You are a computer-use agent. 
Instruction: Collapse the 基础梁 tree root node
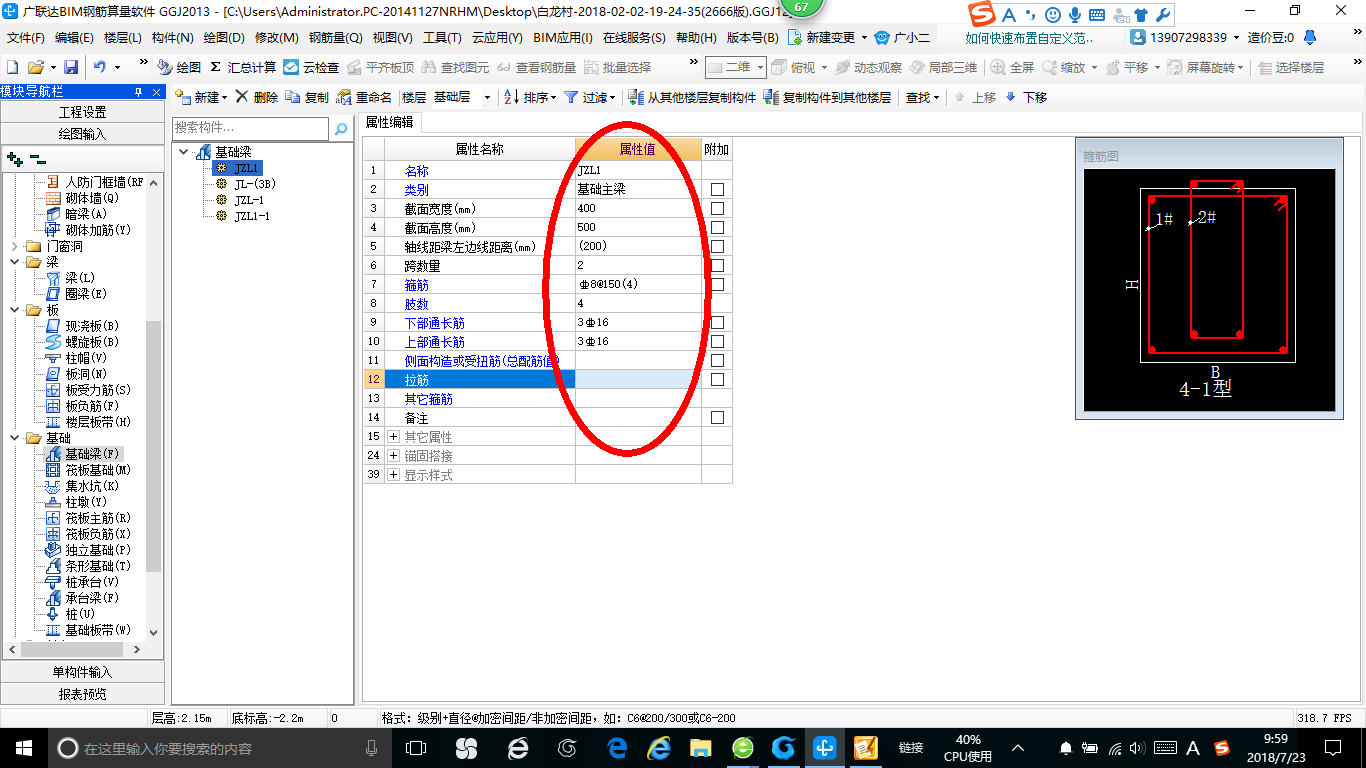tap(184, 152)
